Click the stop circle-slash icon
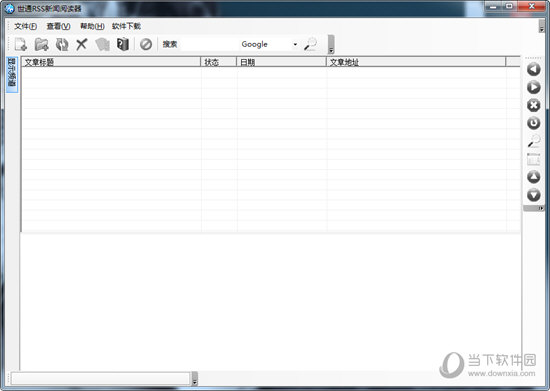Image resolution: width=550 pixels, height=391 pixels. [146, 45]
